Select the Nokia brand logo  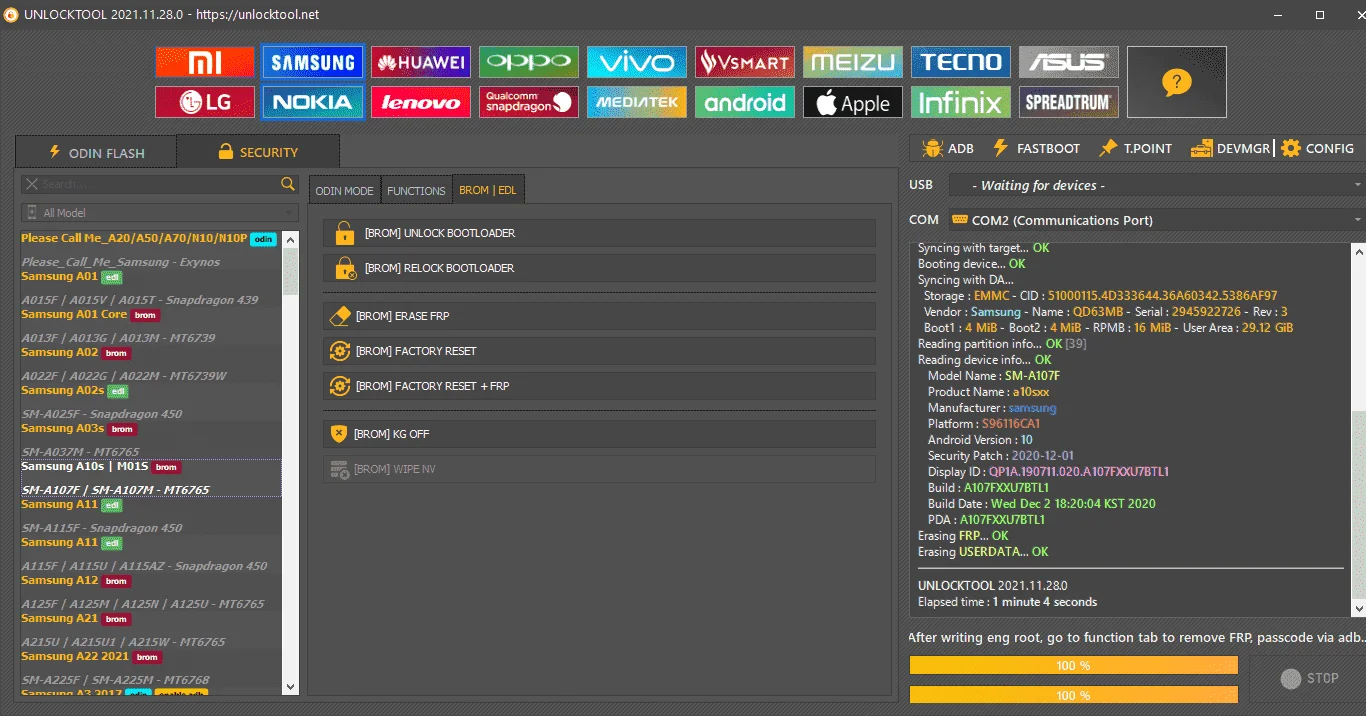(x=313, y=102)
